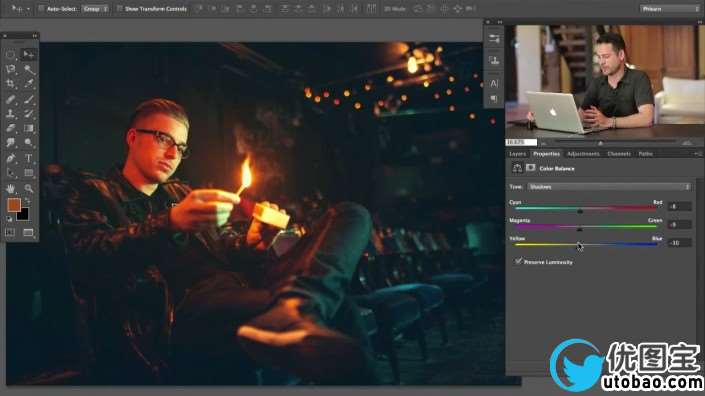The height and width of the screenshot is (396, 705).
Task: Open the workspace switcher dropdown at top right
Action: (x=669, y=9)
